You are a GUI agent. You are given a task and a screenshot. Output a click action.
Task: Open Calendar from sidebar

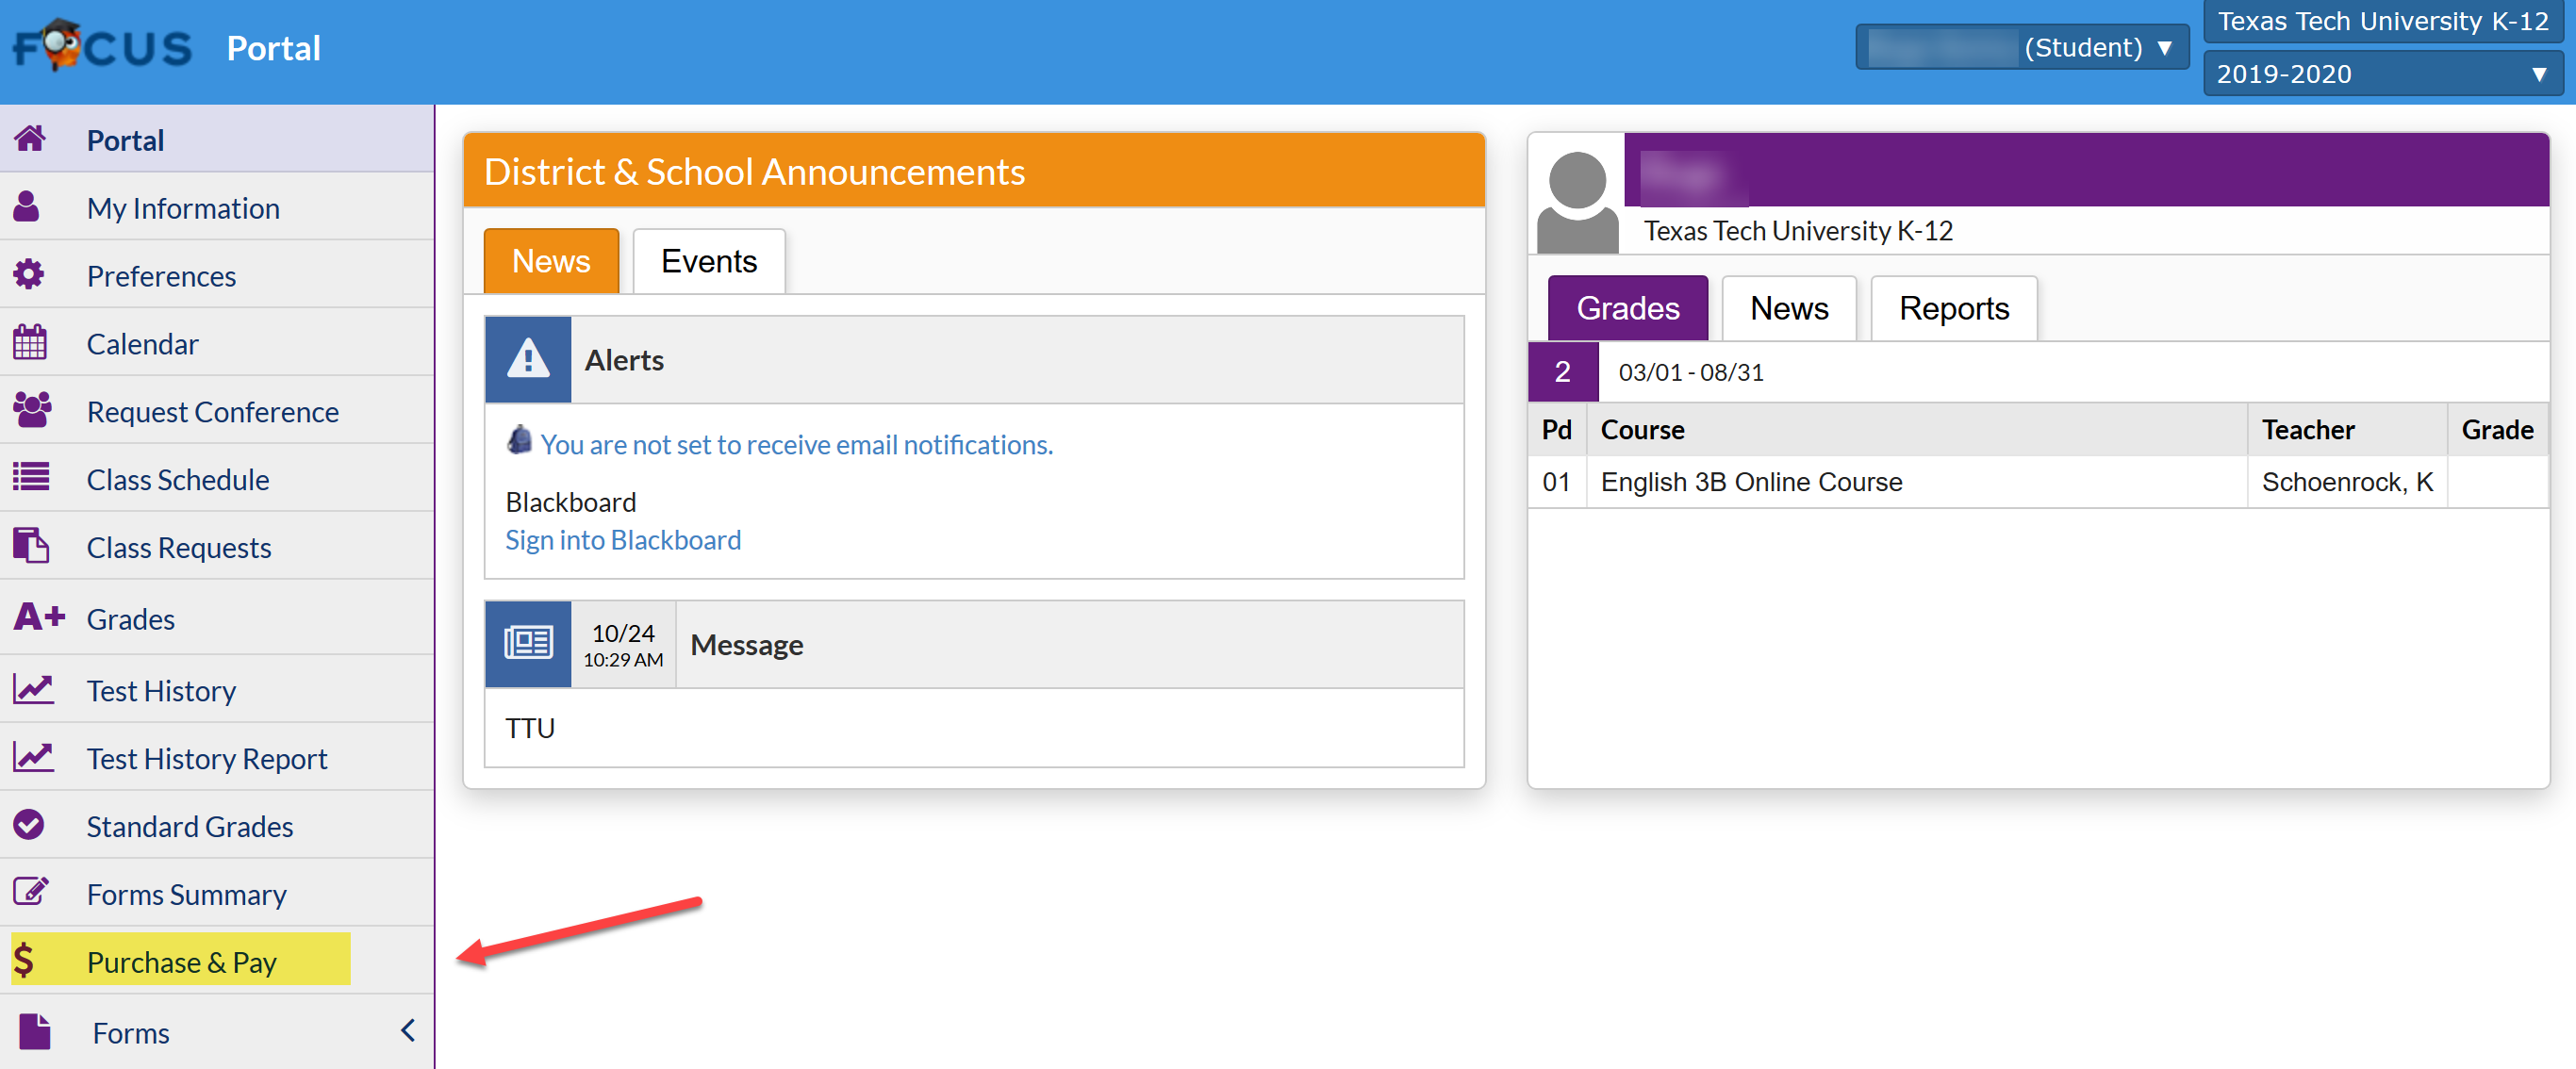217,343
